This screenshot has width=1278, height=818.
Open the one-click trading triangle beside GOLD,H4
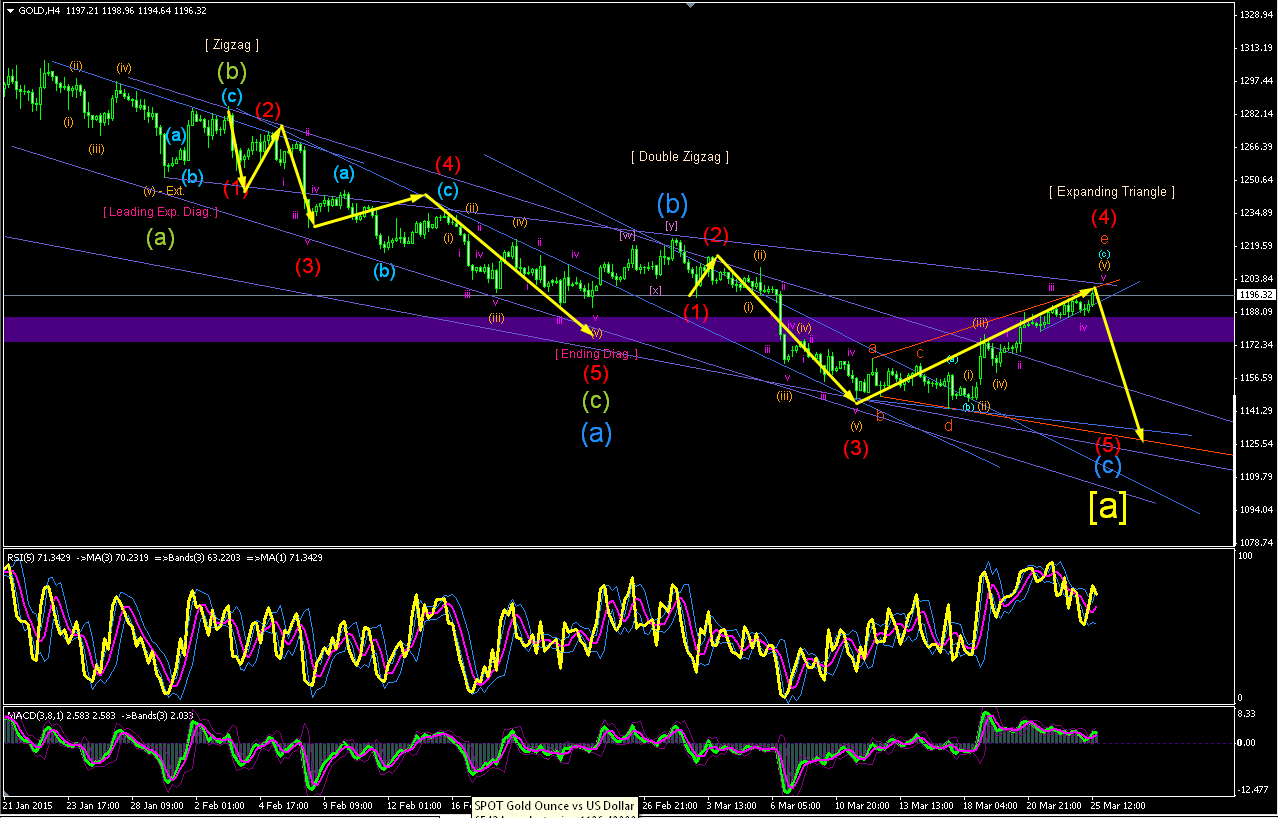10,11
